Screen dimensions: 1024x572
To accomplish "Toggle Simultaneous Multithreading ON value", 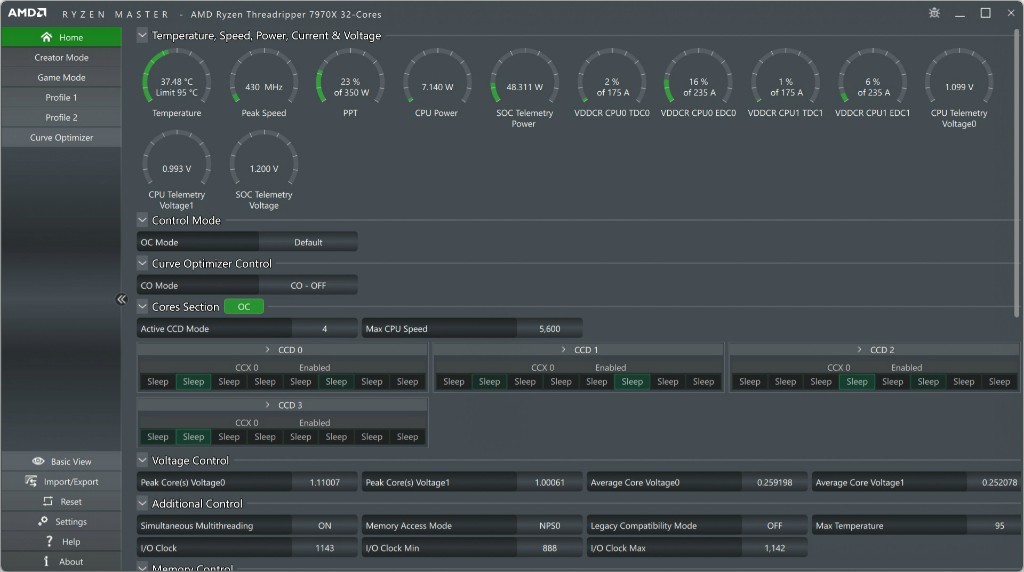I will click(x=324, y=526).
